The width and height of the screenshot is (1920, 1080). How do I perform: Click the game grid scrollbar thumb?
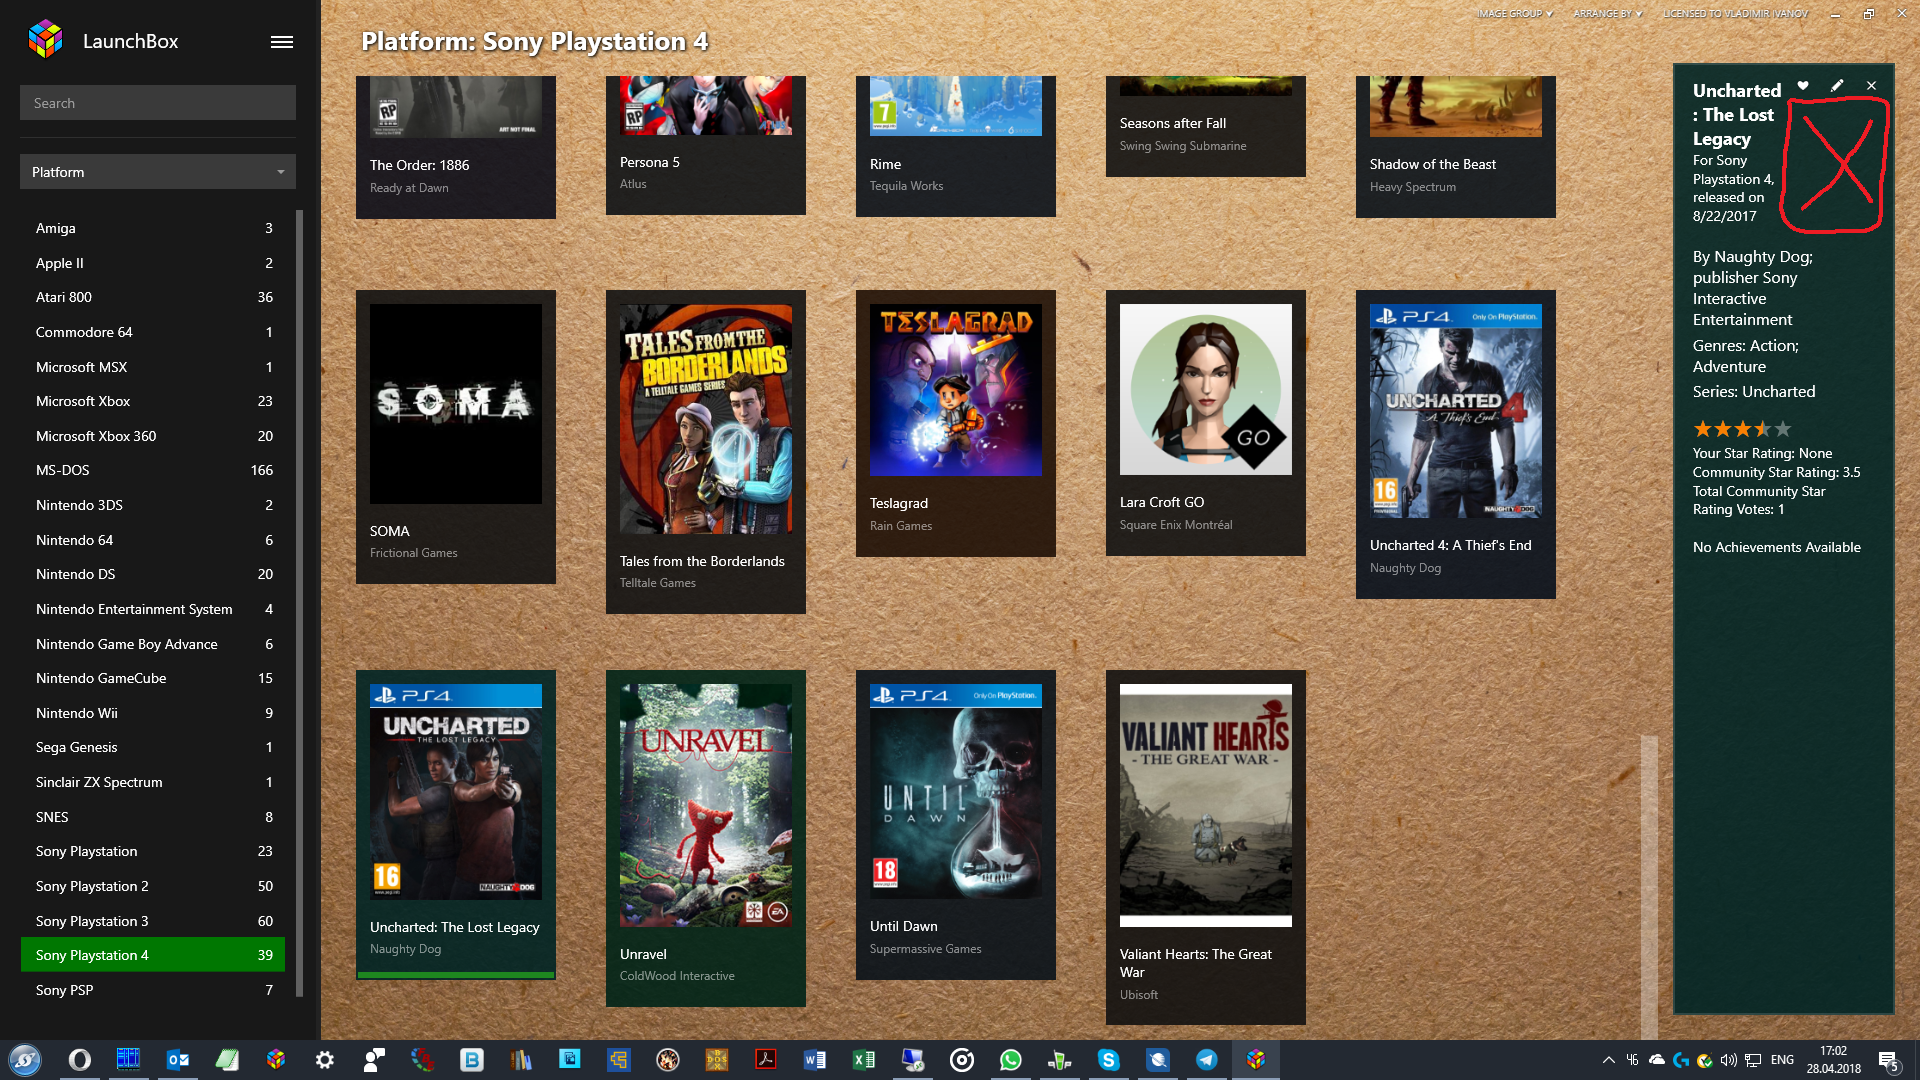[1649, 887]
